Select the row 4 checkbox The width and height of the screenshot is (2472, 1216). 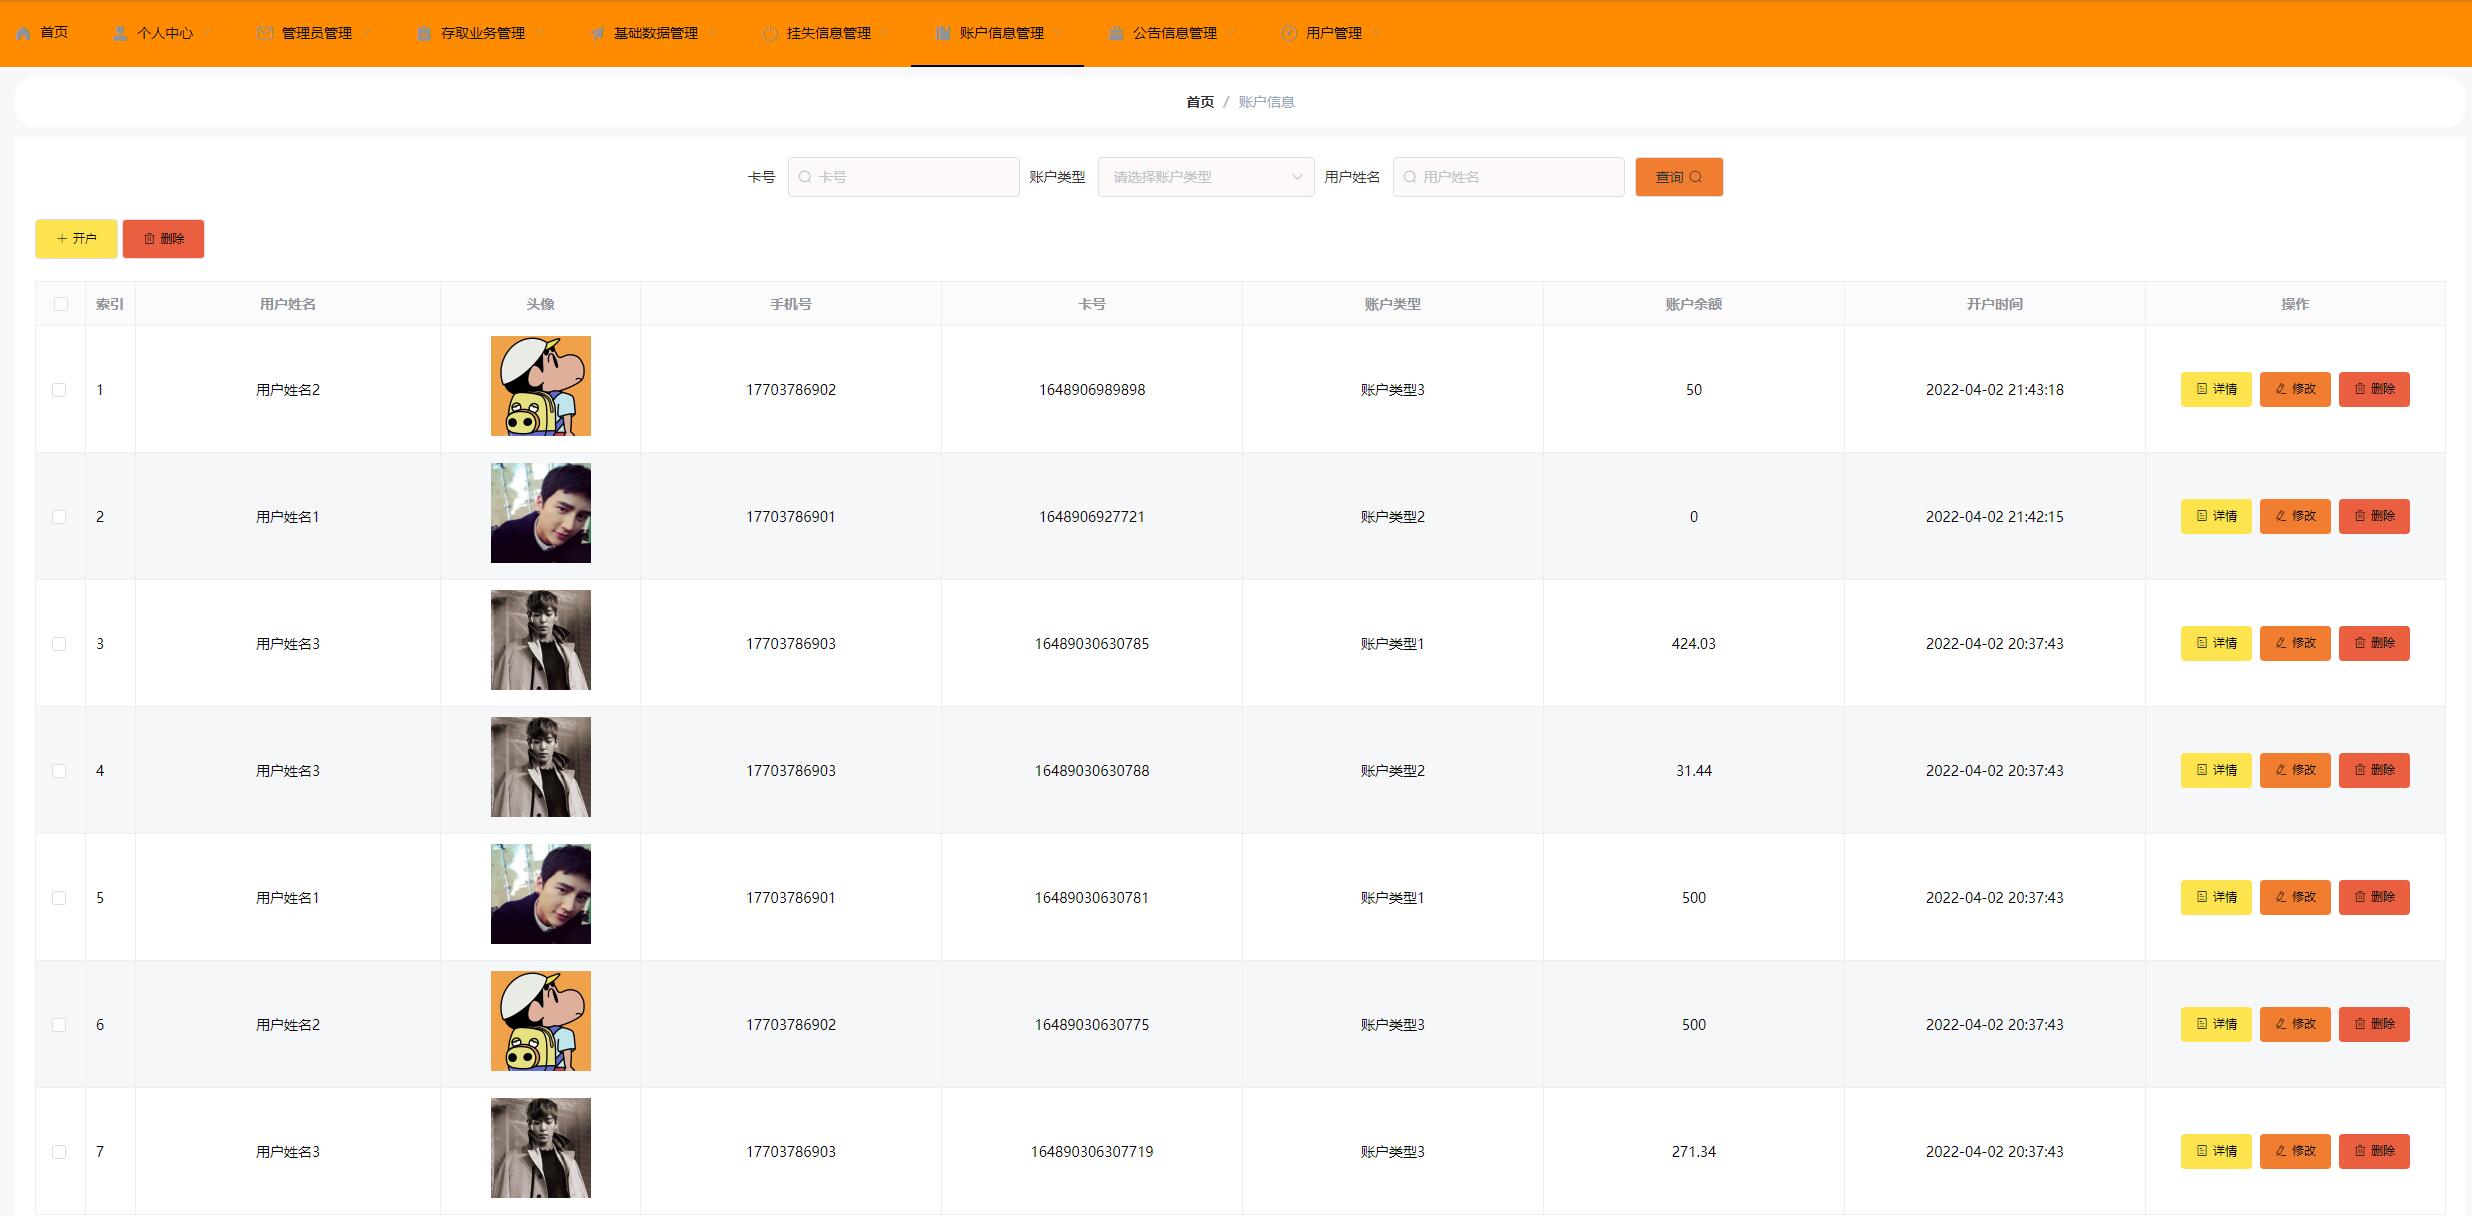[59, 771]
